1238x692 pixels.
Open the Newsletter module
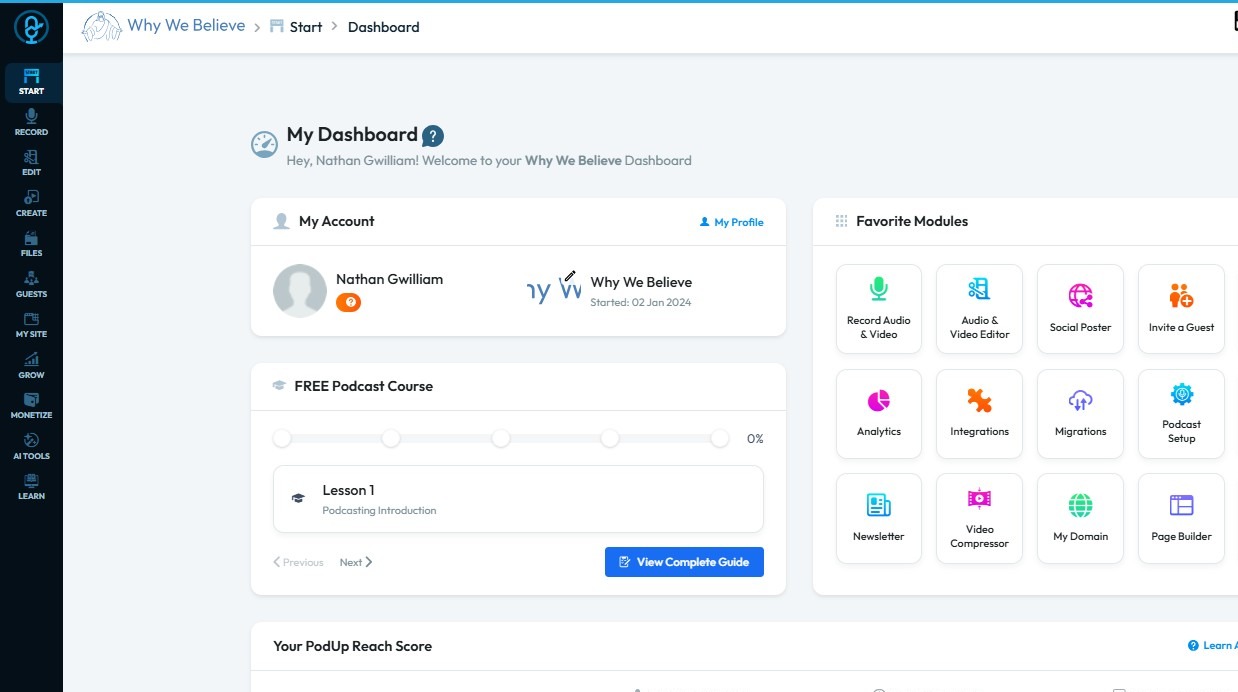click(x=879, y=518)
